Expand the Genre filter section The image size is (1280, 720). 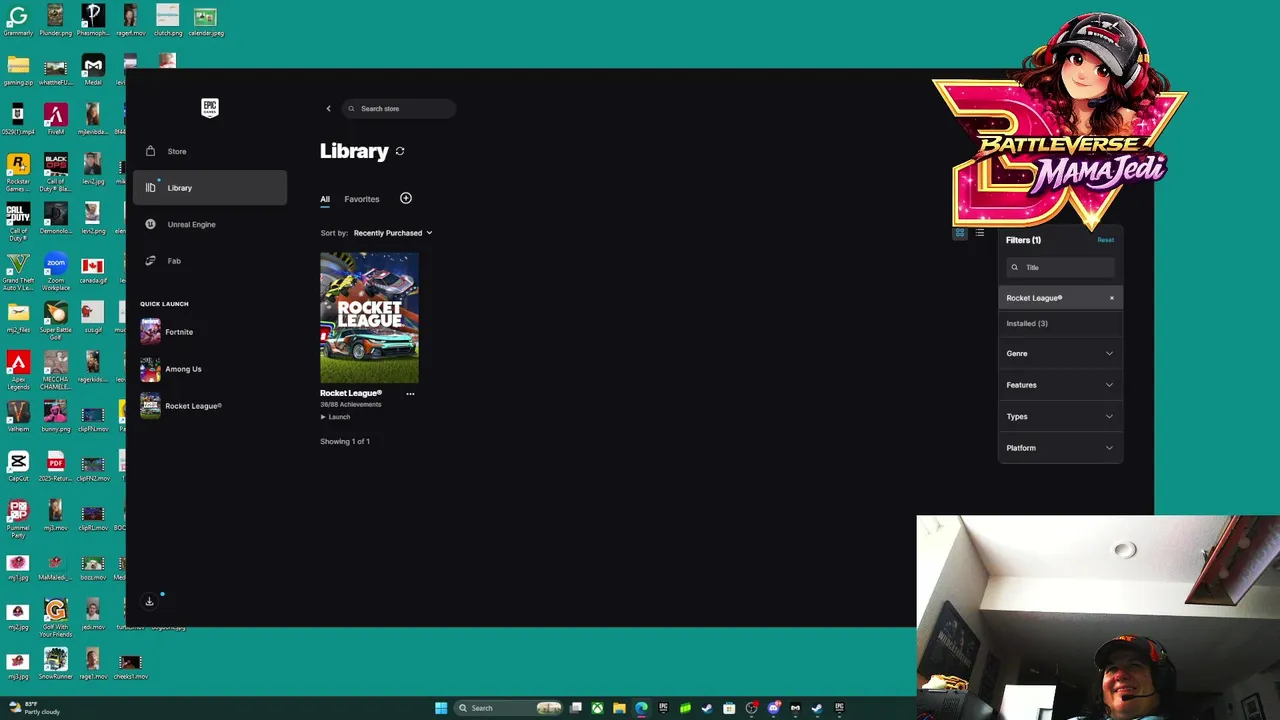1060,353
